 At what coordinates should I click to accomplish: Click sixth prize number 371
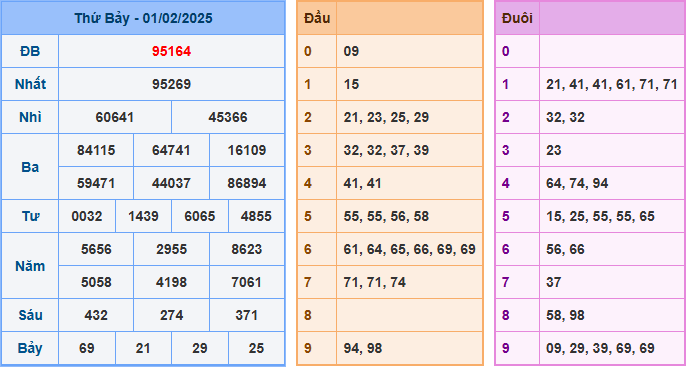point(247,315)
